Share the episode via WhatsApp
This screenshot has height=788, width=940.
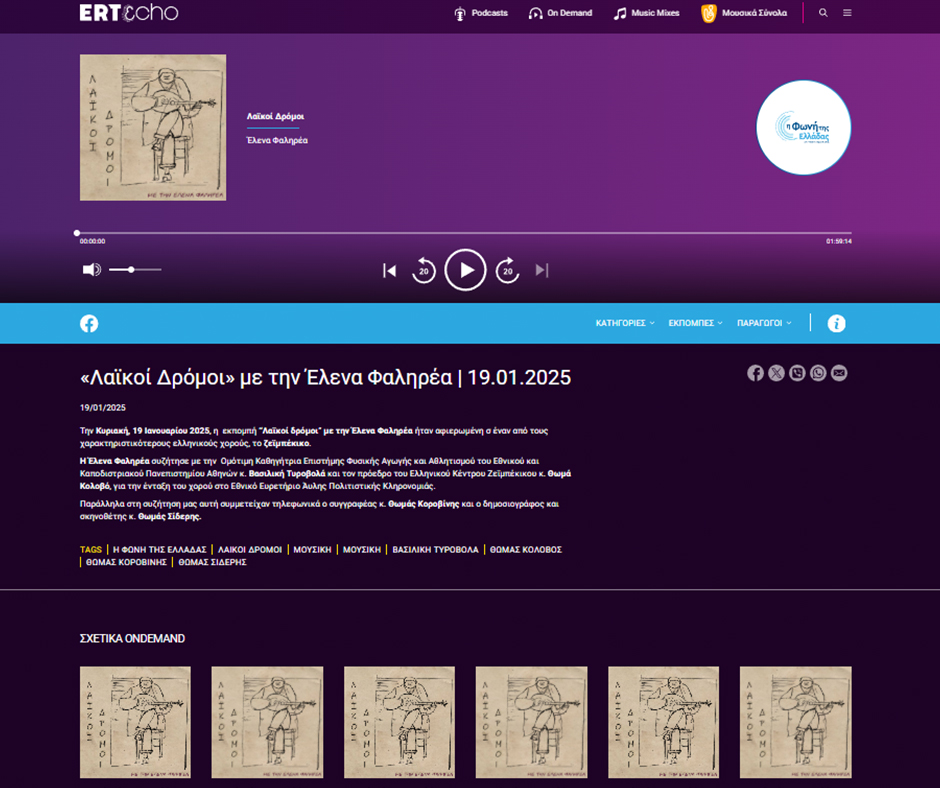(818, 373)
